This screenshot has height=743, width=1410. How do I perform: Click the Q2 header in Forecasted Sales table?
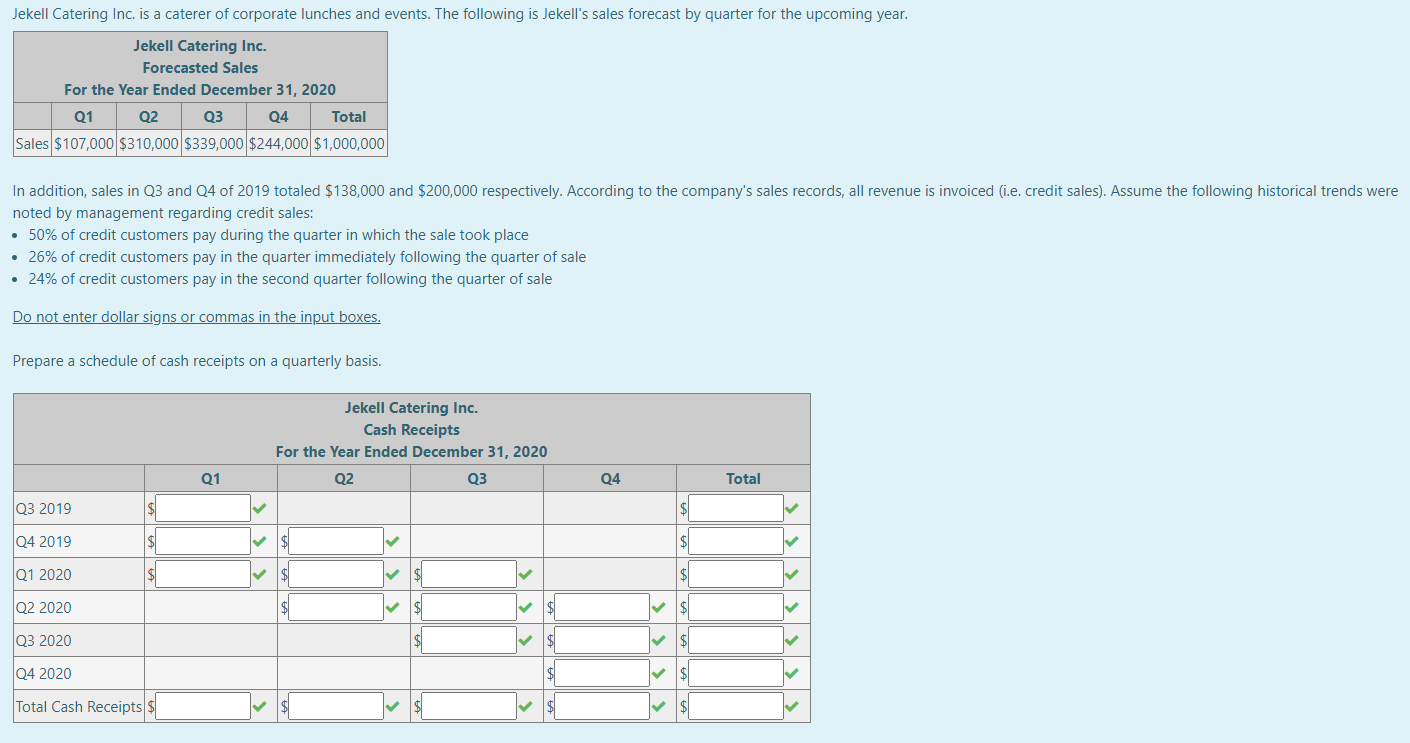click(x=148, y=117)
